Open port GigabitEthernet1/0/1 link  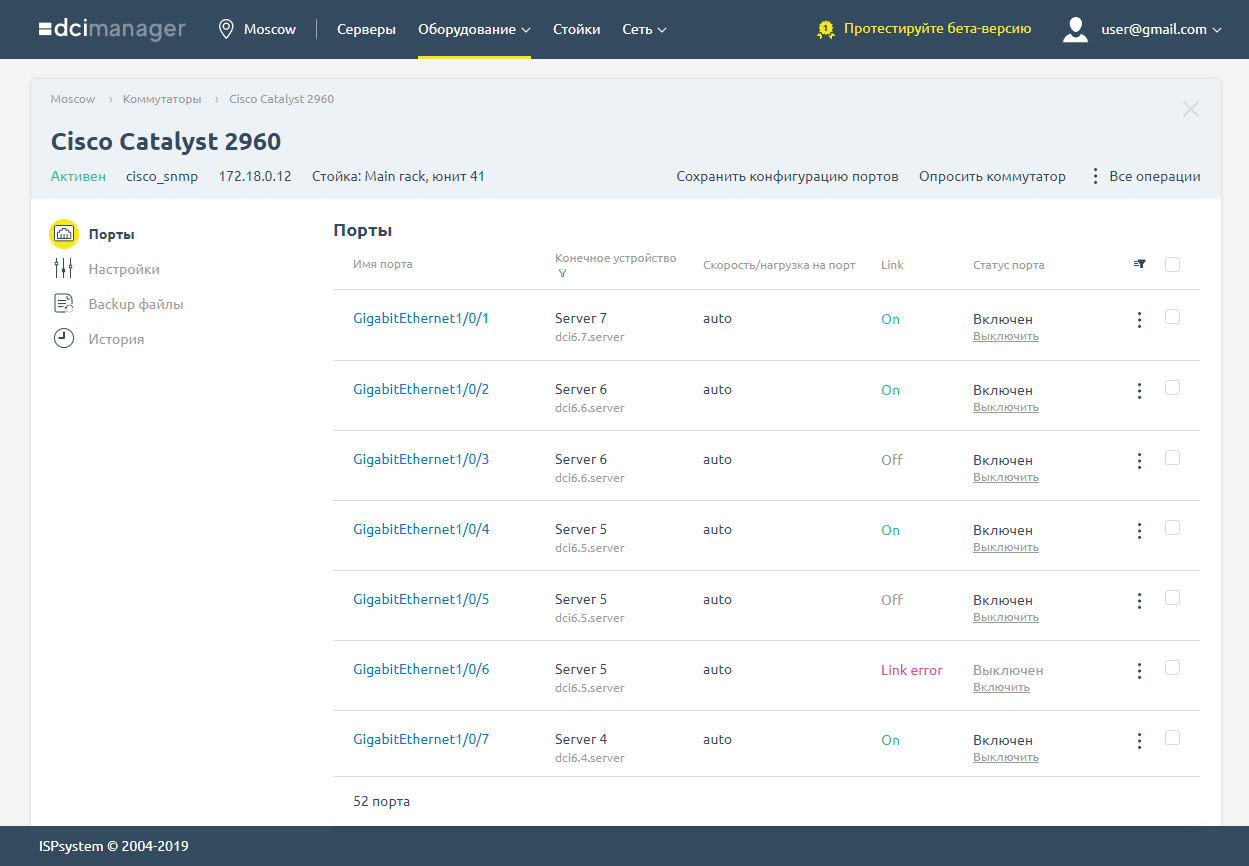point(421,319)
